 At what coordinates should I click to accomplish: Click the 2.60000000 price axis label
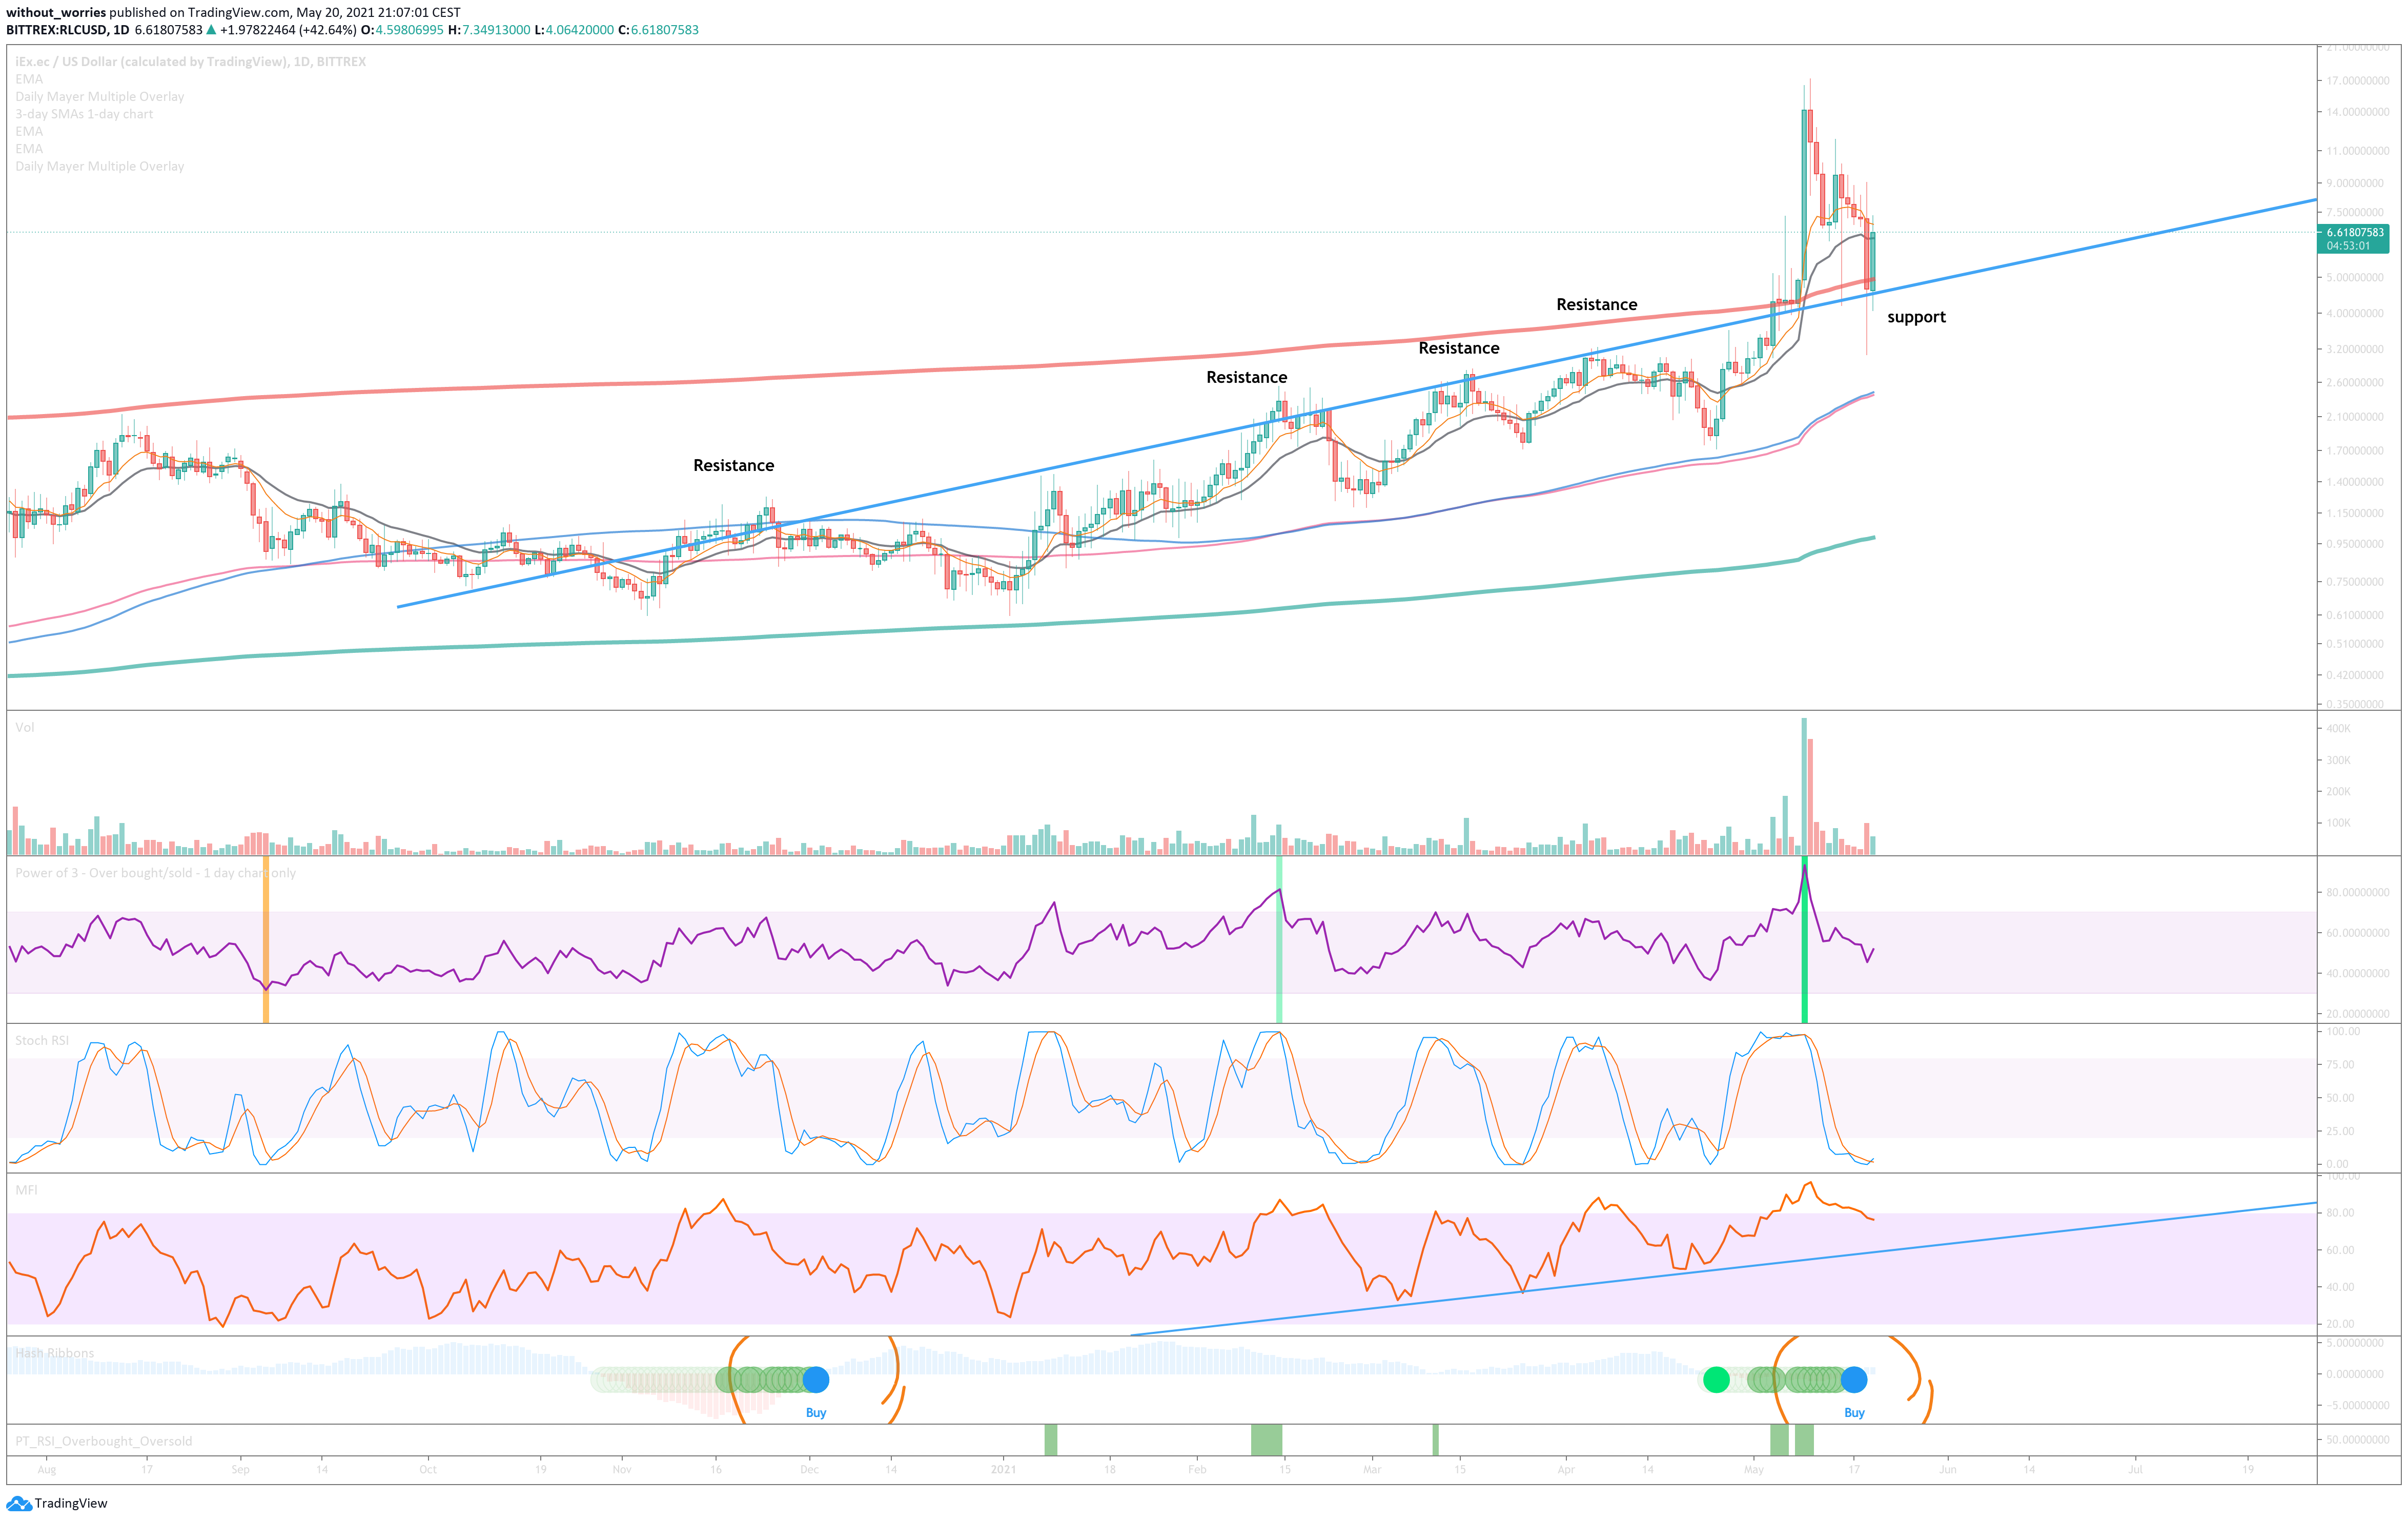(x=2355, y=382)
